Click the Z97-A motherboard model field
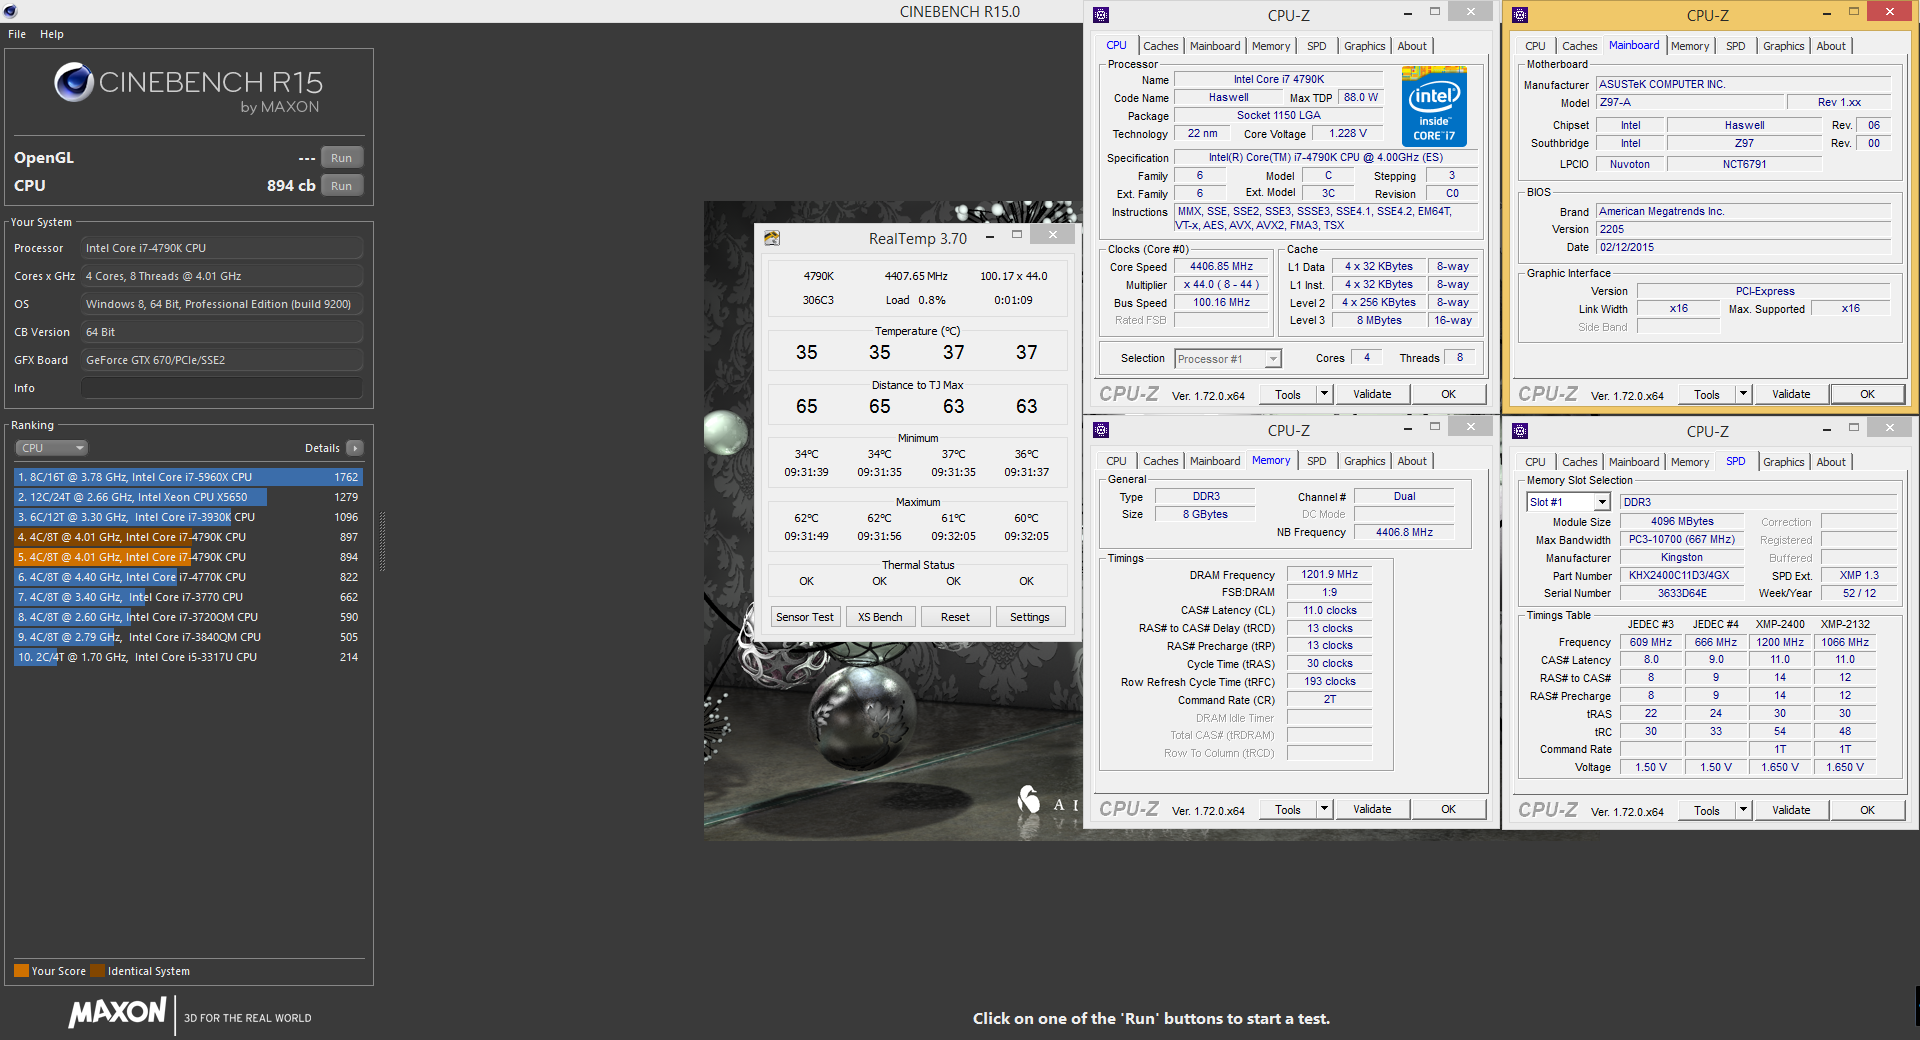The image size is (1920, 1040). [1690, 102]
